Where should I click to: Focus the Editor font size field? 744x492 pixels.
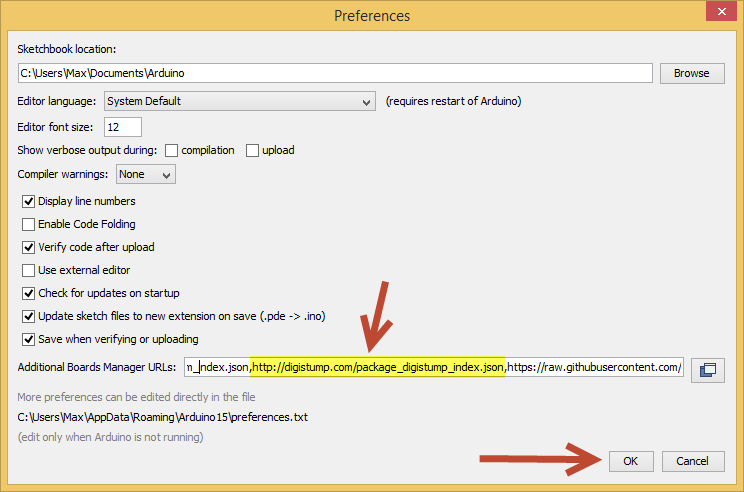point(122,127)
